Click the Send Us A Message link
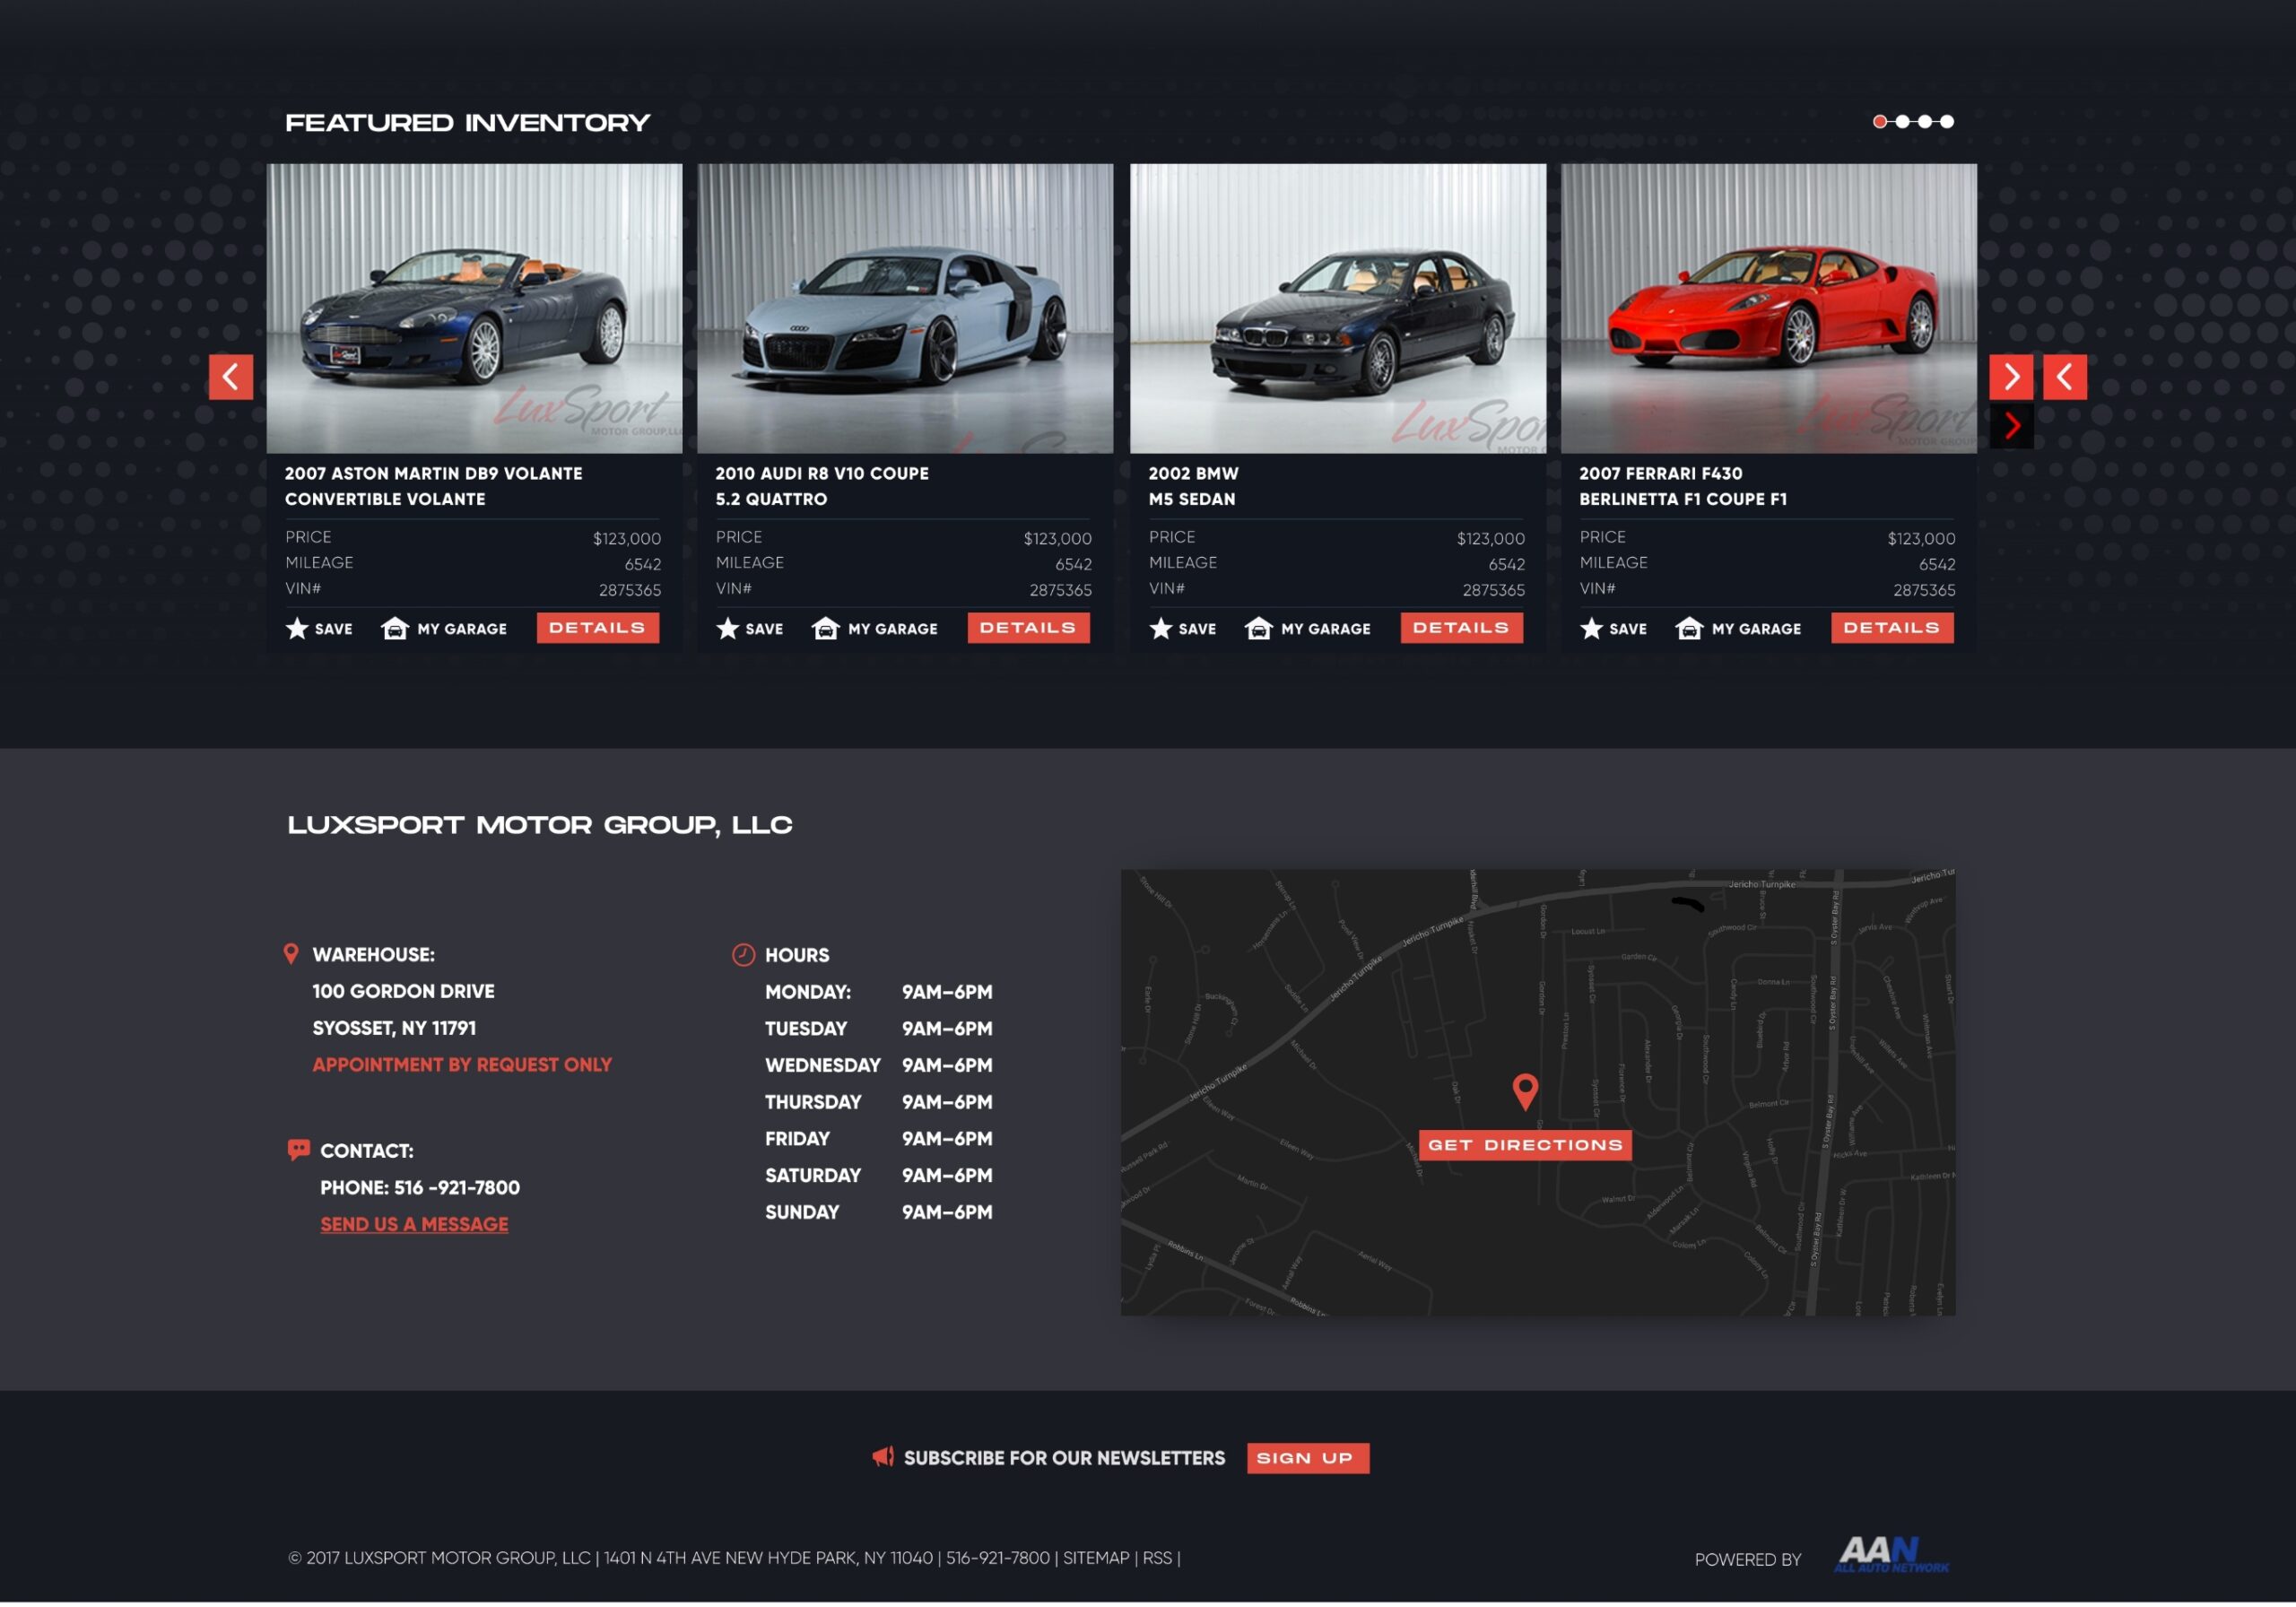 point(415,1226)
